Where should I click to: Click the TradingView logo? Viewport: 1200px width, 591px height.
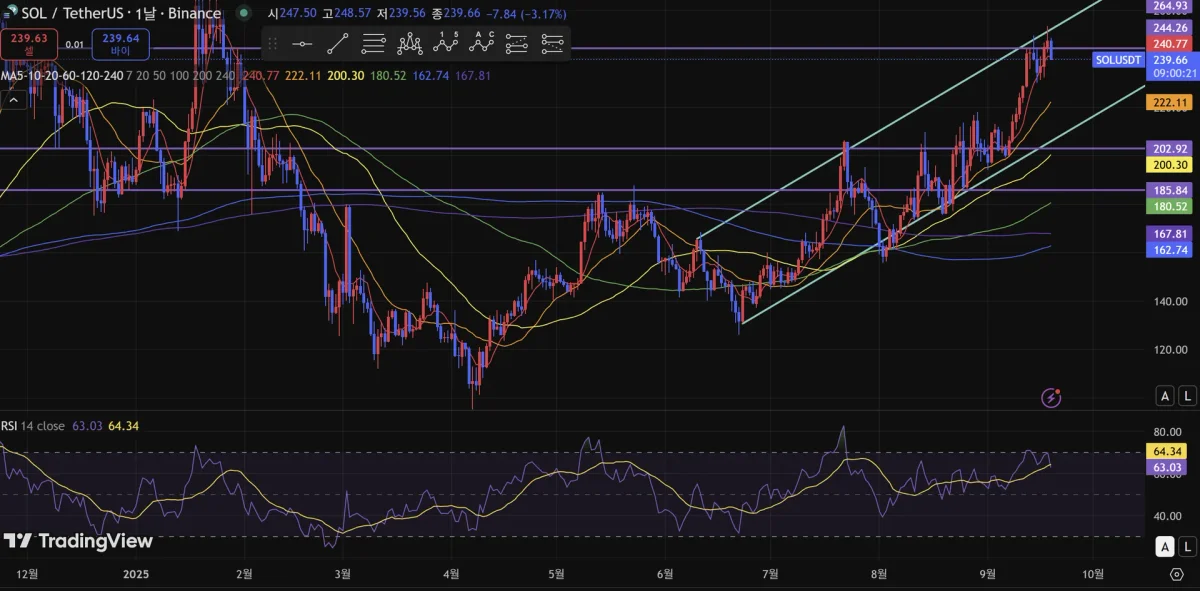(x=78, y=541)
